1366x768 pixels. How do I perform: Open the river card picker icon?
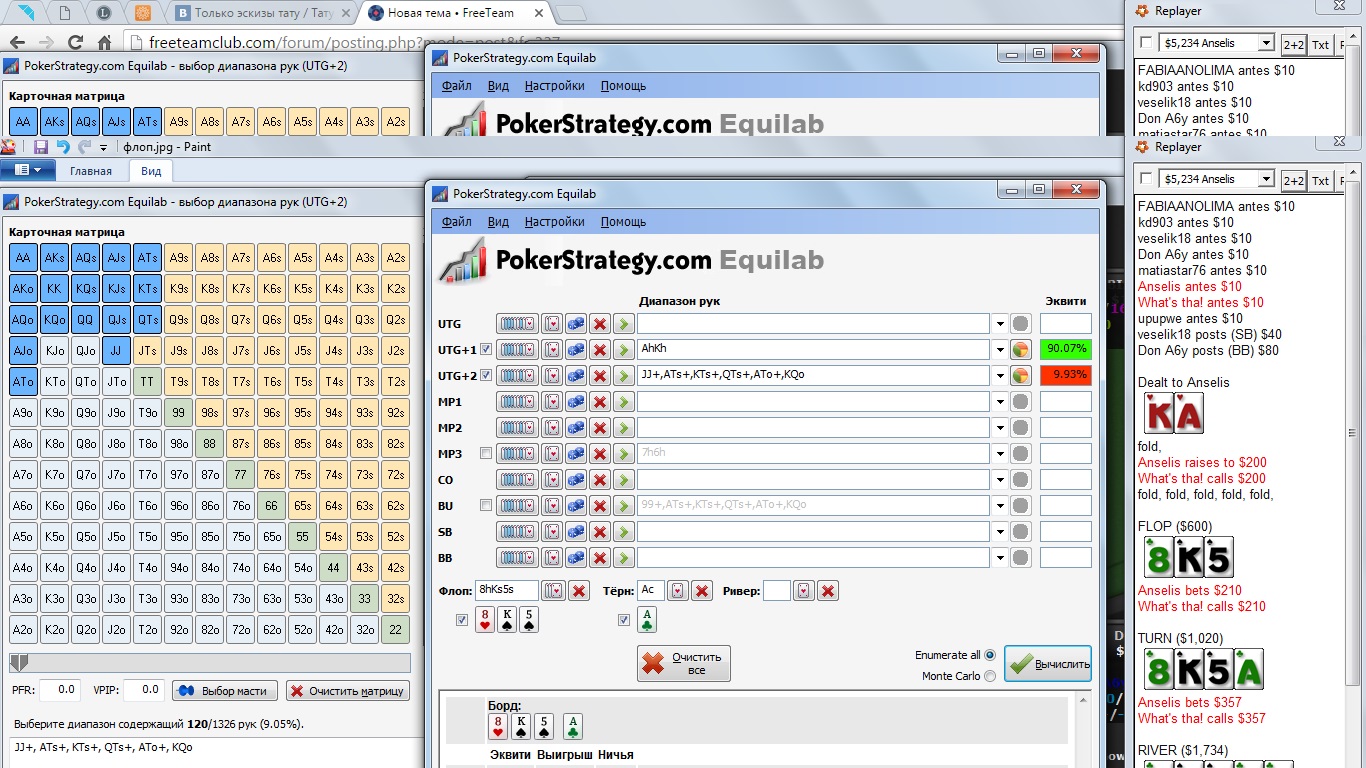pos(803,591)
